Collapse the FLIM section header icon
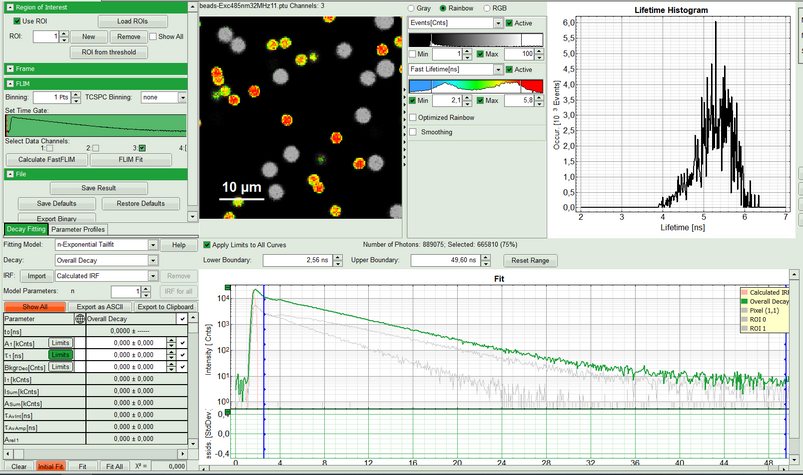Screen dimensions: 803x475 click(9, 83)
